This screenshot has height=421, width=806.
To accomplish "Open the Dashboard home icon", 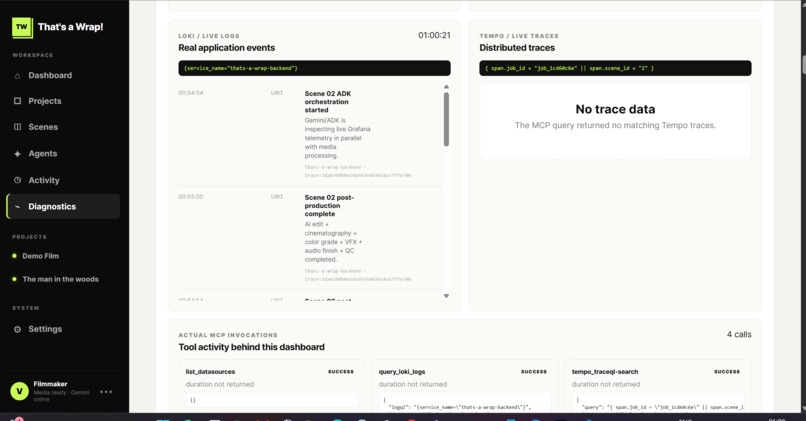I will [17, 76].
